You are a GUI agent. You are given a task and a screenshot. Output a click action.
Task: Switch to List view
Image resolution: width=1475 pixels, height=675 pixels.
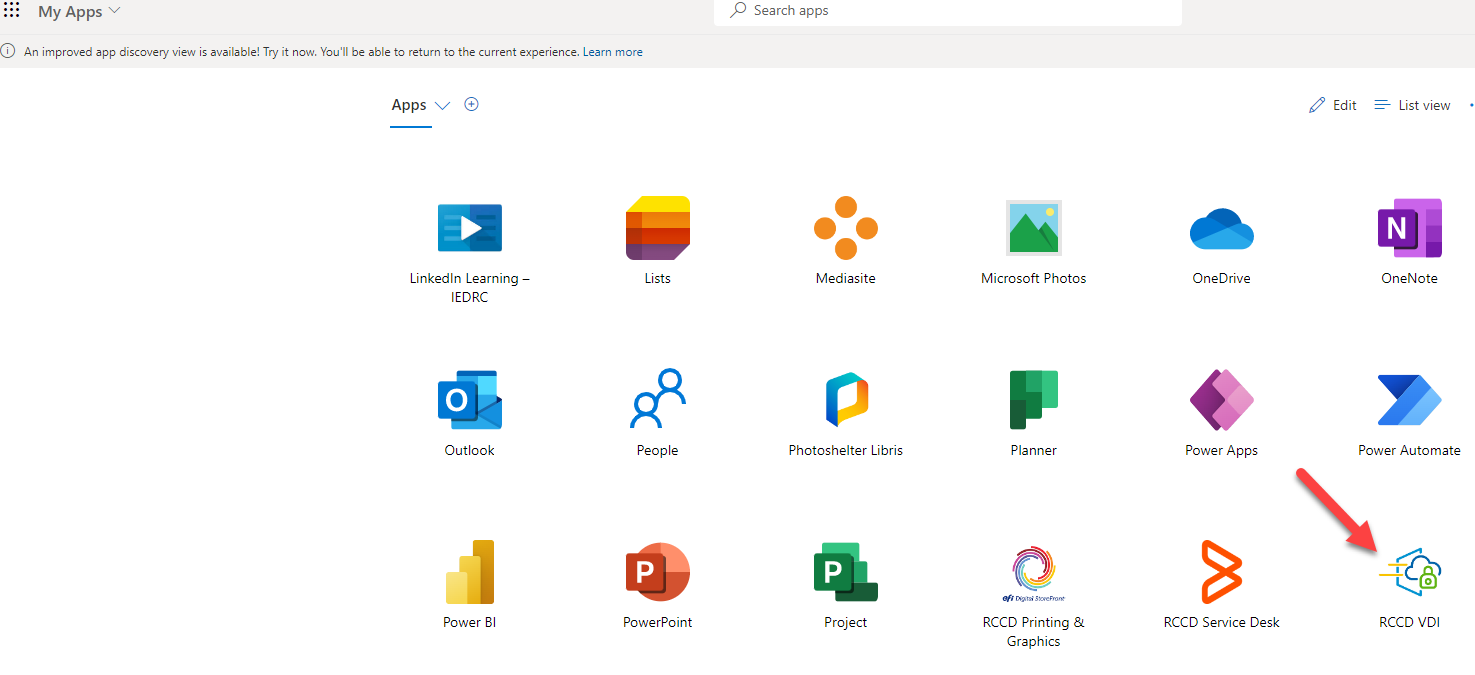pyautogui.click(x=1412, y=105)
